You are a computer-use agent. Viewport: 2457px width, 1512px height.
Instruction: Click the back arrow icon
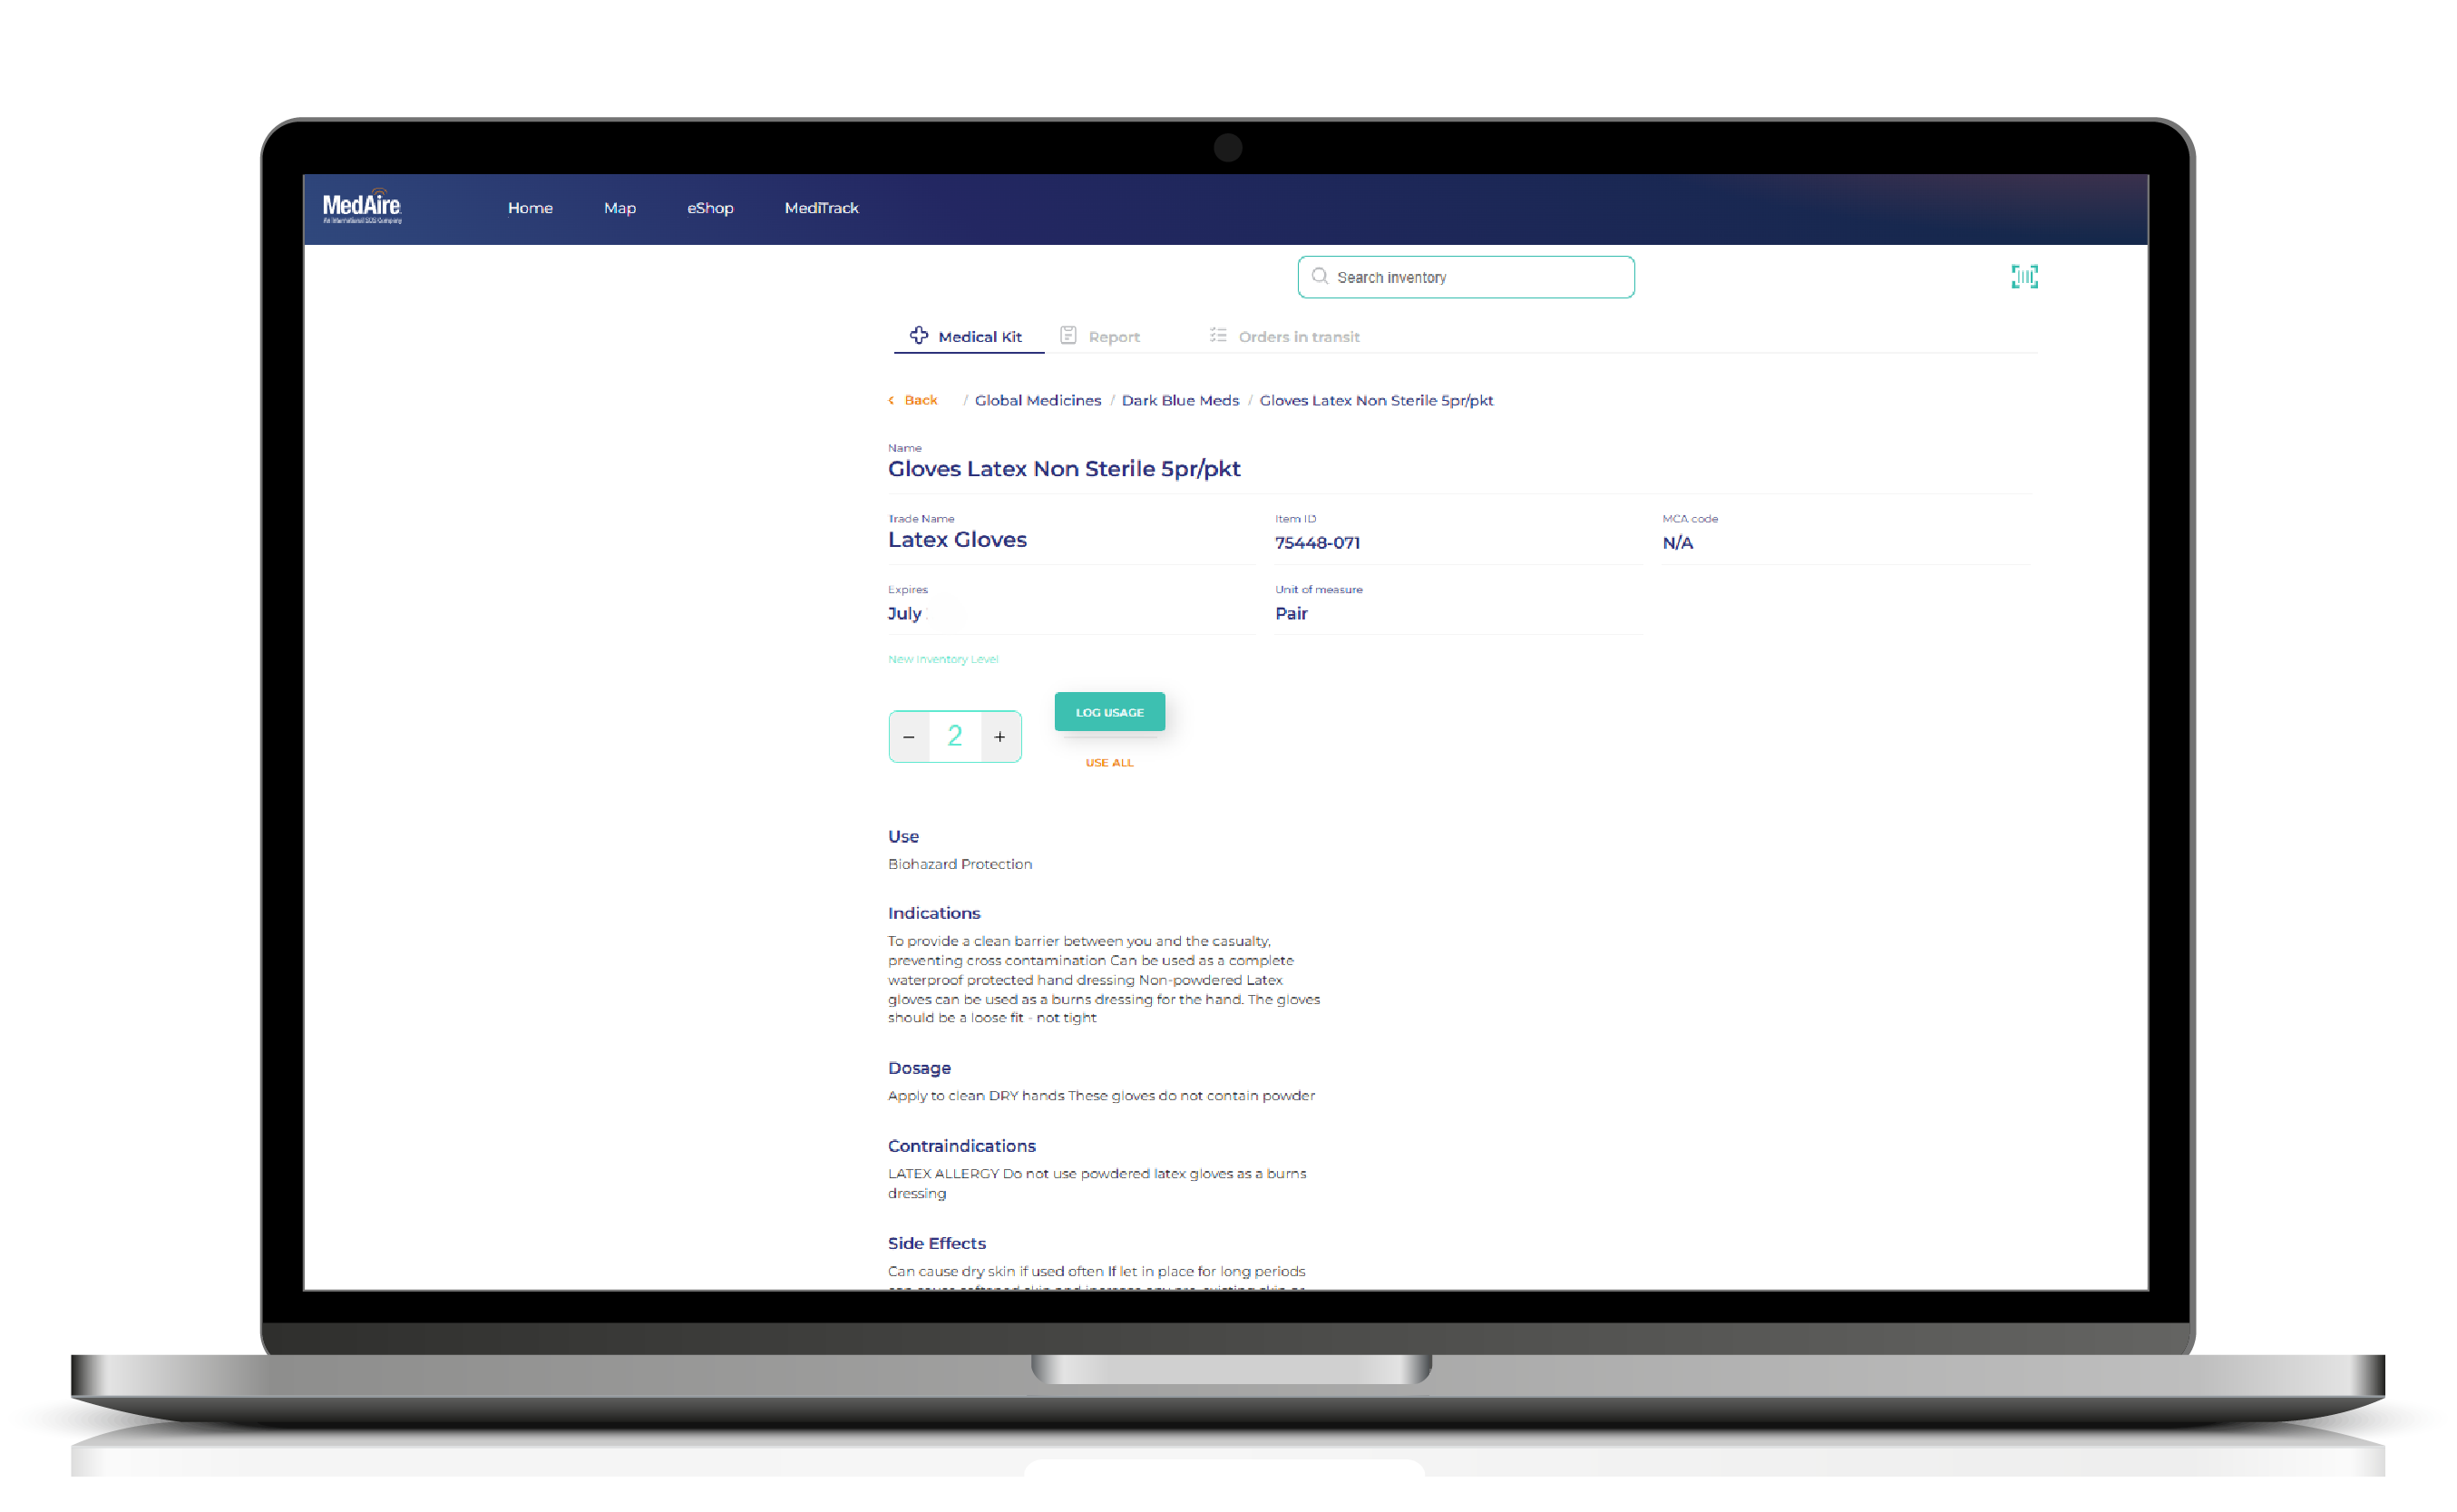893,400
